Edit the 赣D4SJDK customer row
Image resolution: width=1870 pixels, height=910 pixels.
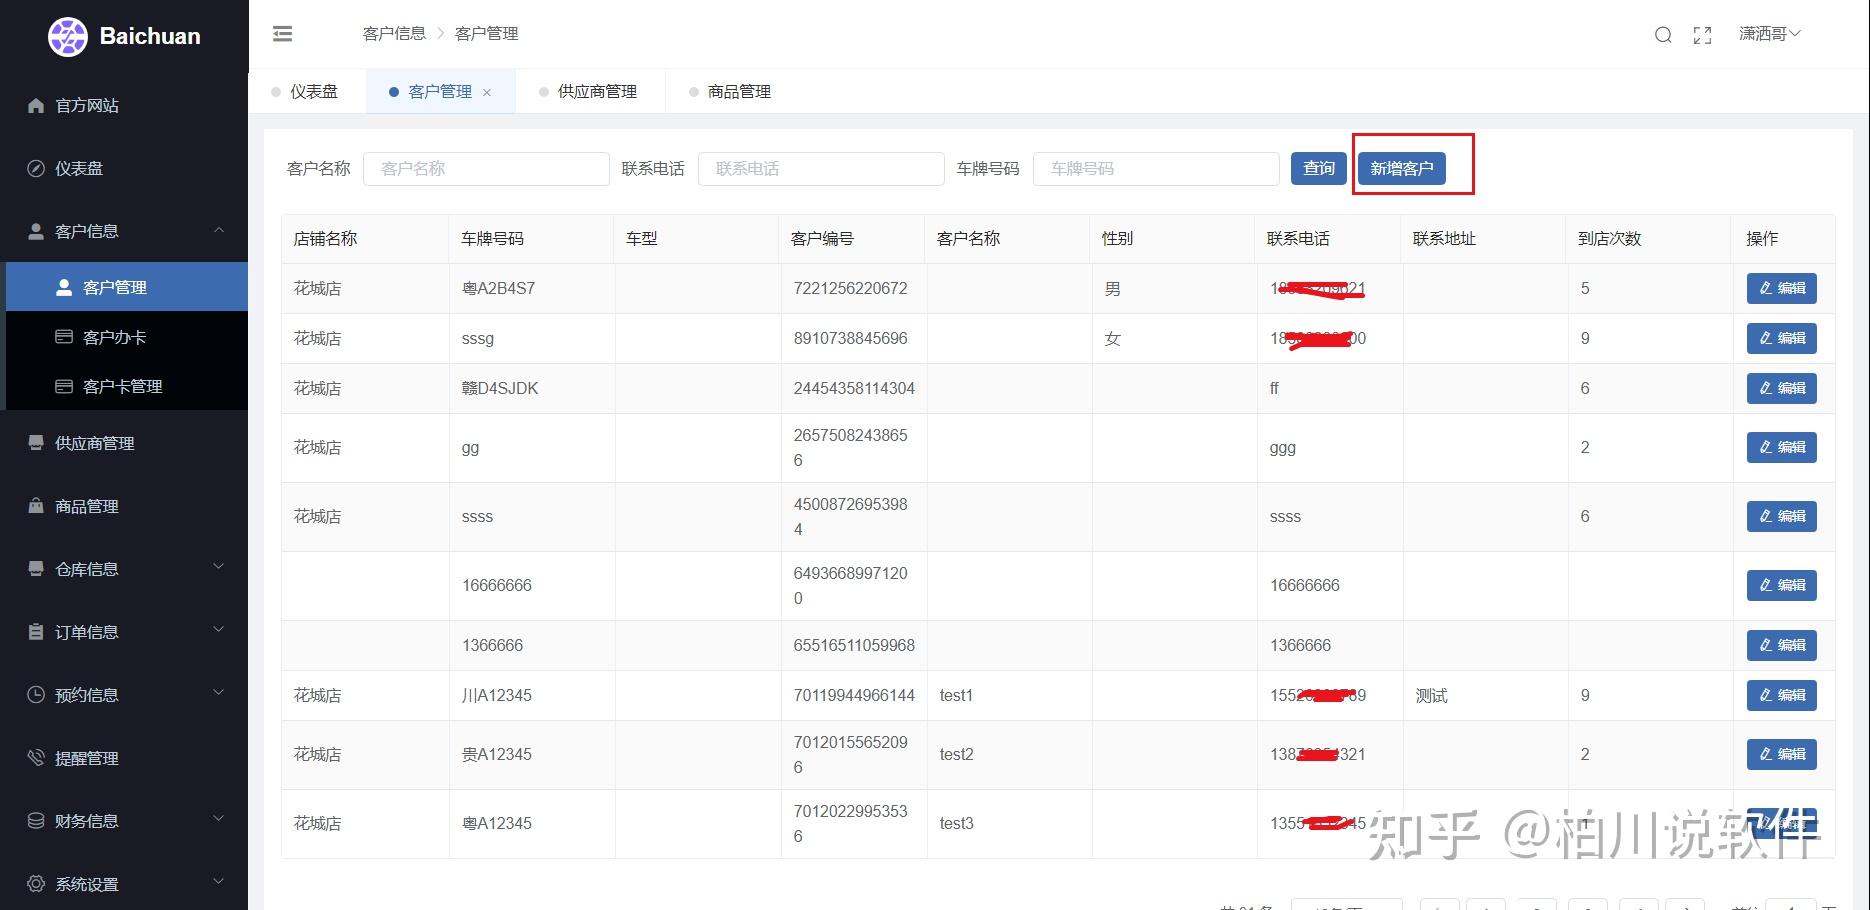(1781, 388)
